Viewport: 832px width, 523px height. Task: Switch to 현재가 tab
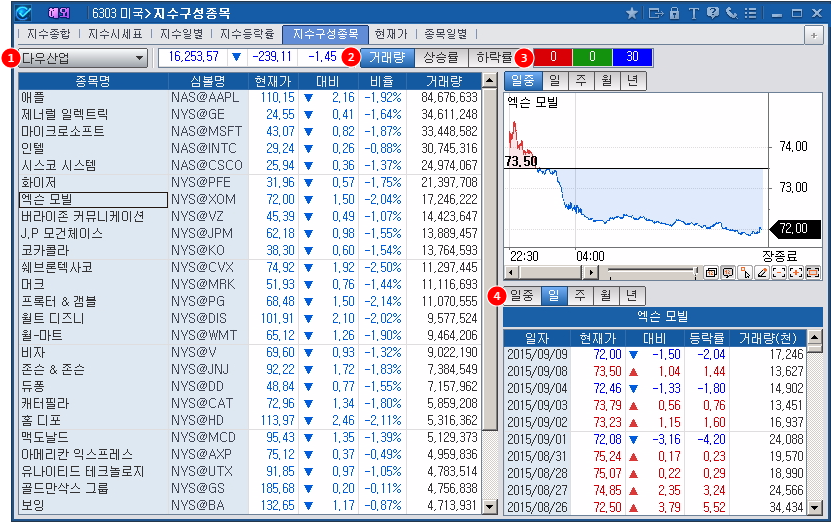[x=391, y=34]
